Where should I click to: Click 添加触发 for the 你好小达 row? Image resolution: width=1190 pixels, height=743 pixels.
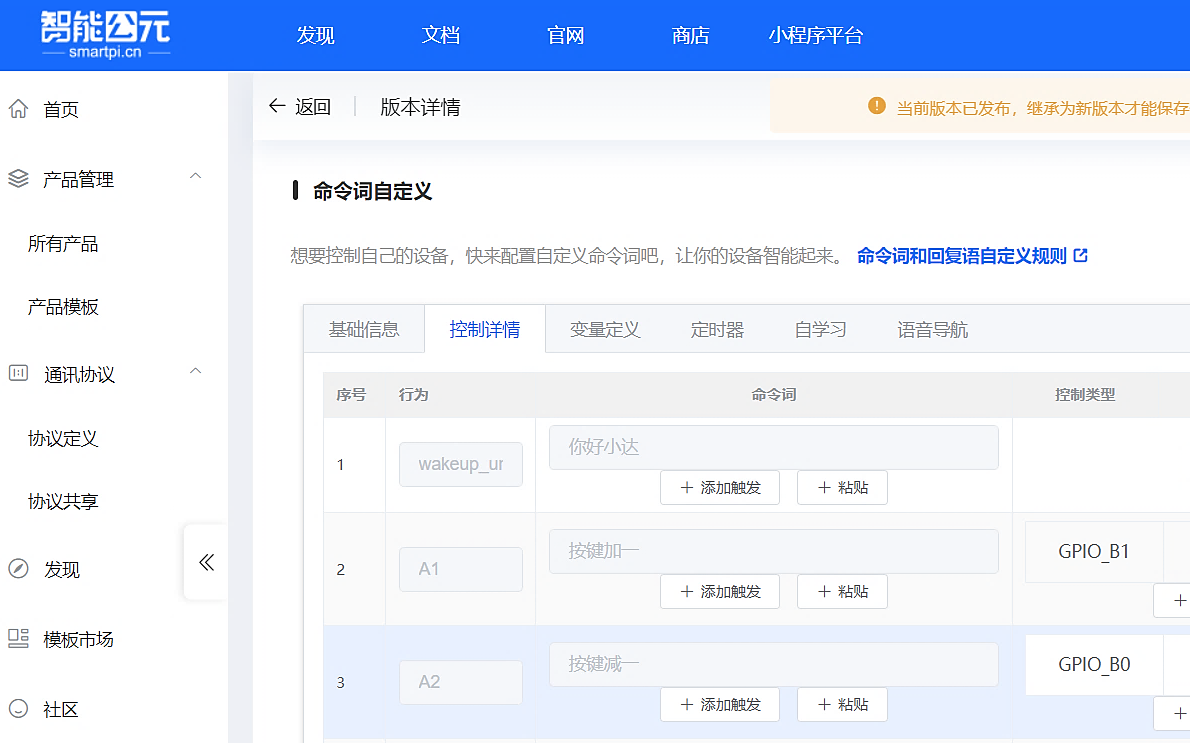tap(720, 487)
